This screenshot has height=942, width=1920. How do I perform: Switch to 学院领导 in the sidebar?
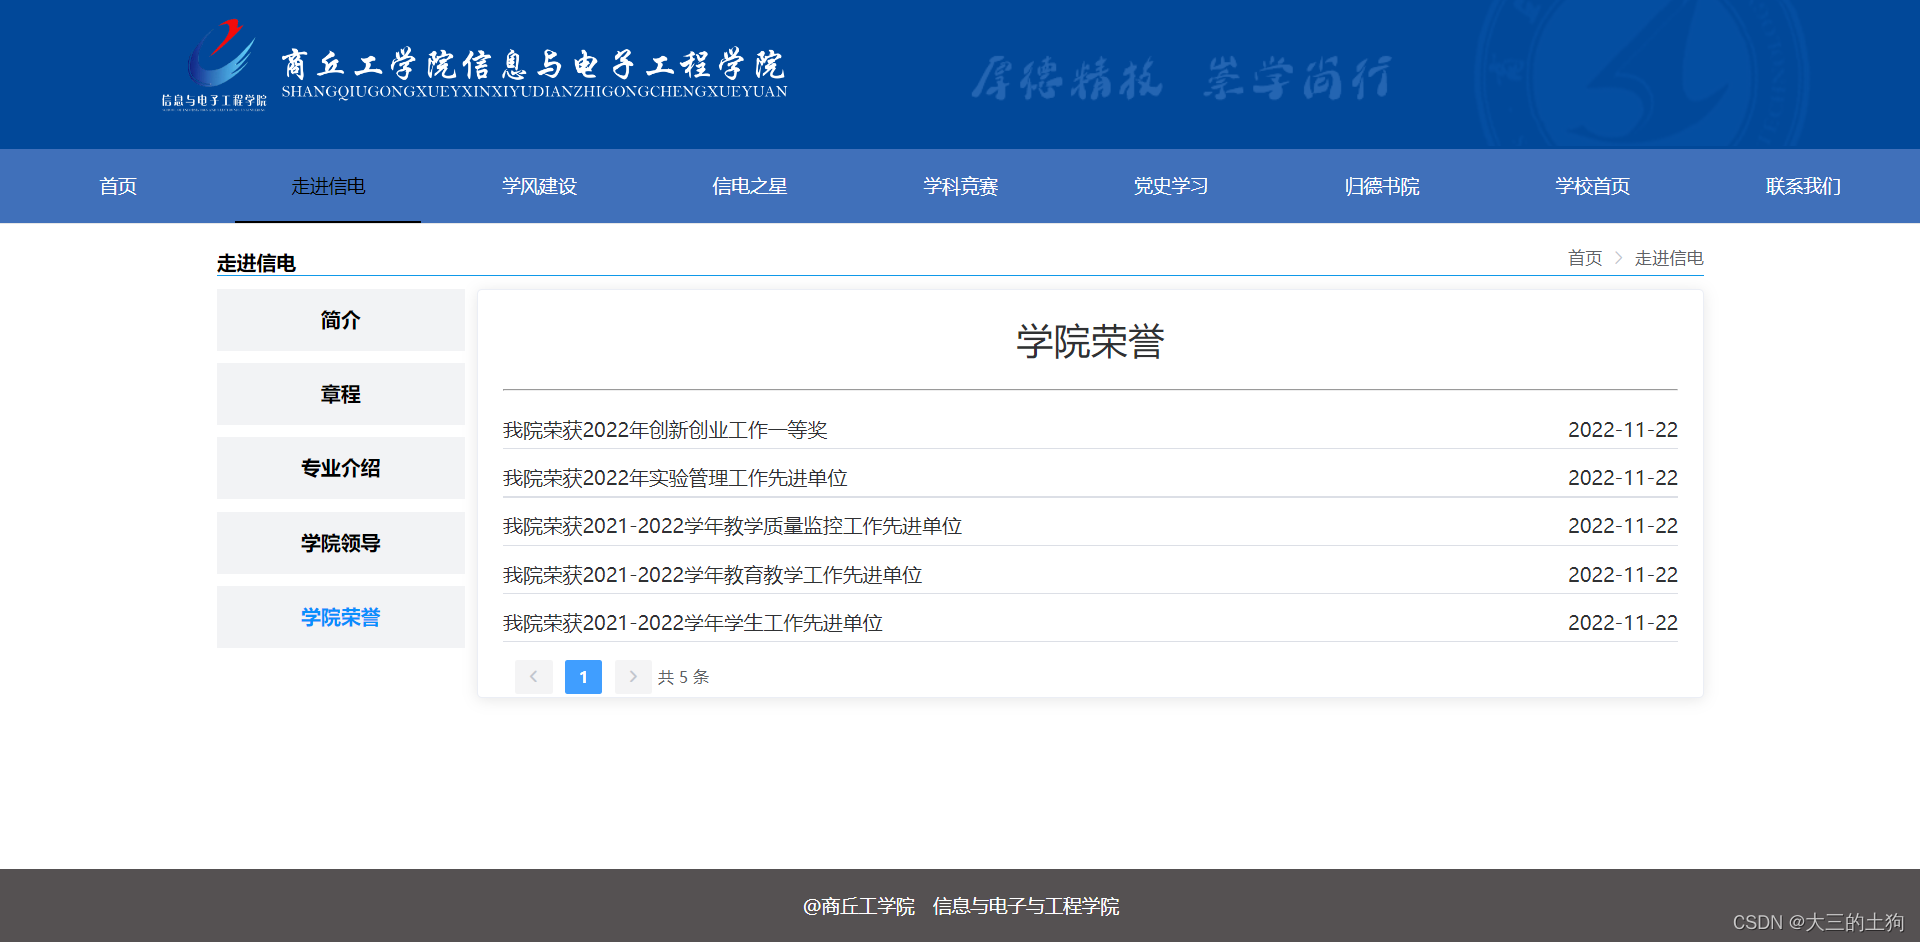340,543
